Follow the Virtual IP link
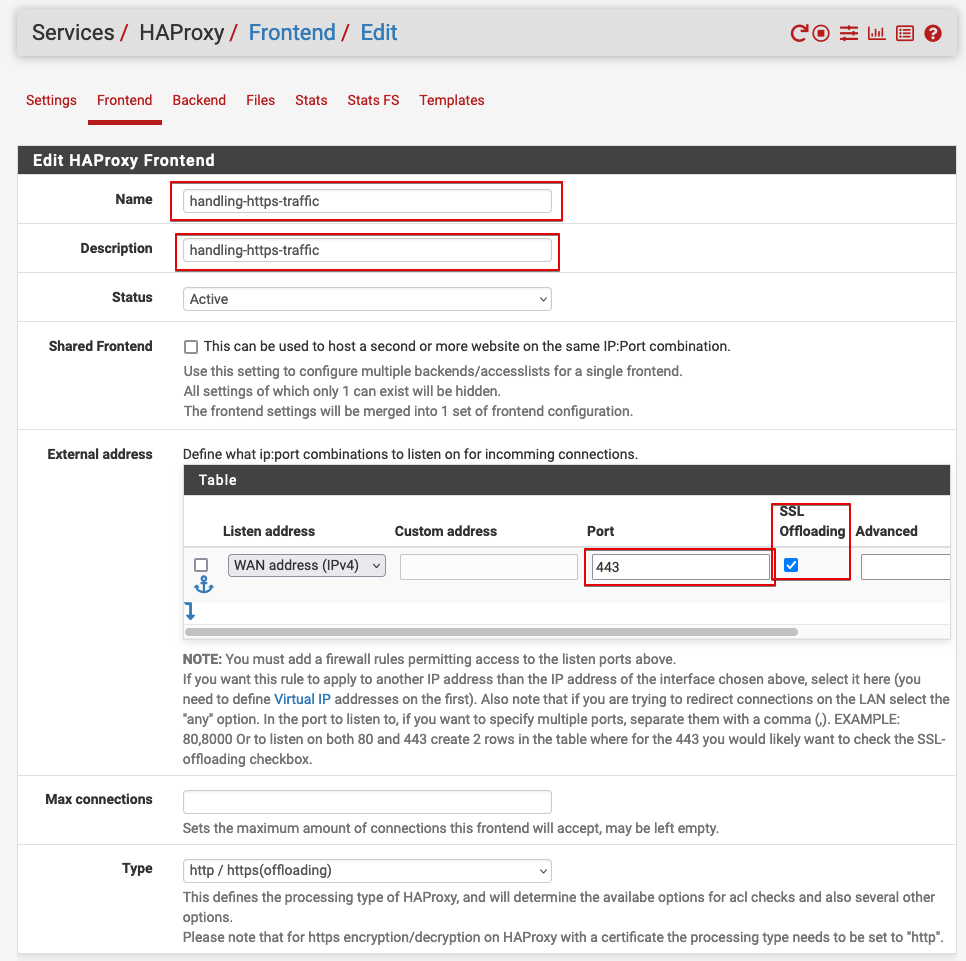966x961 pixels. [302, 699]
